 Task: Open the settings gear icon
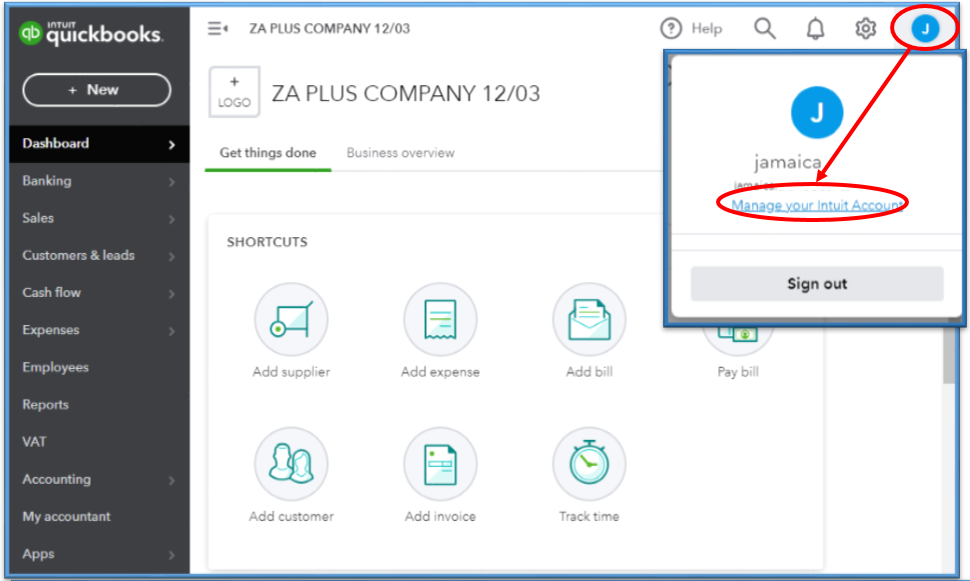865,28
